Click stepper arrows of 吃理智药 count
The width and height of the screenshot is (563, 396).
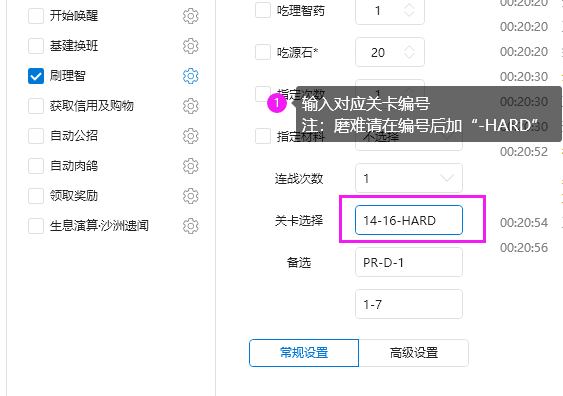(409, 10)
